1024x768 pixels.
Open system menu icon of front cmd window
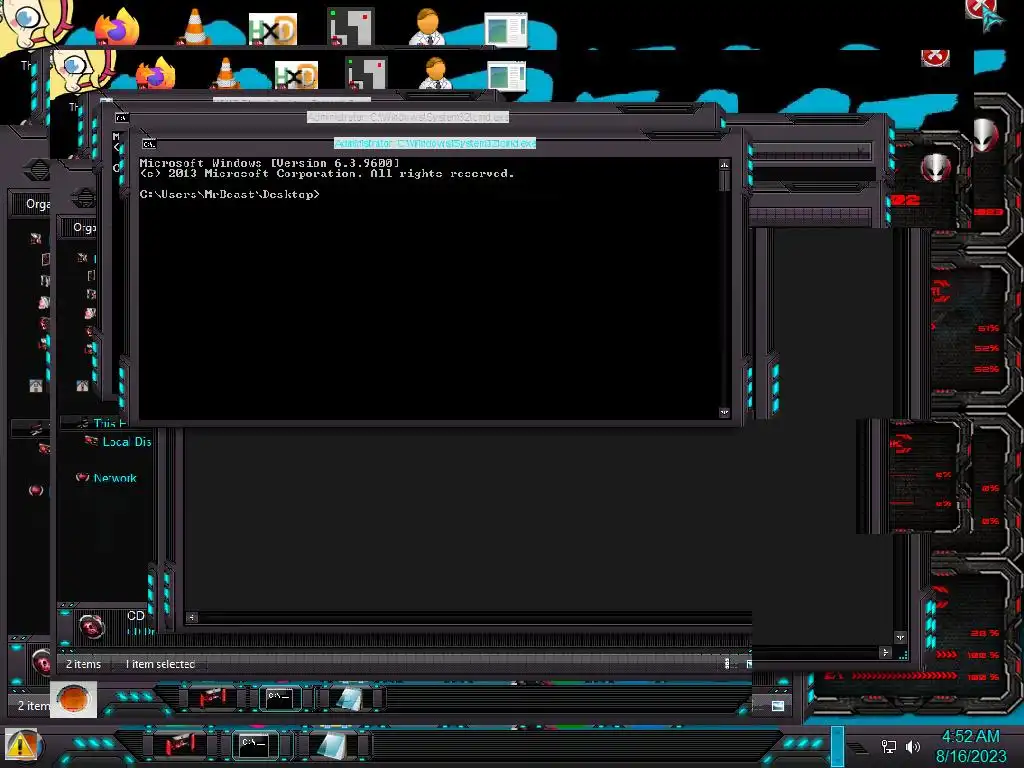point(149,144)
